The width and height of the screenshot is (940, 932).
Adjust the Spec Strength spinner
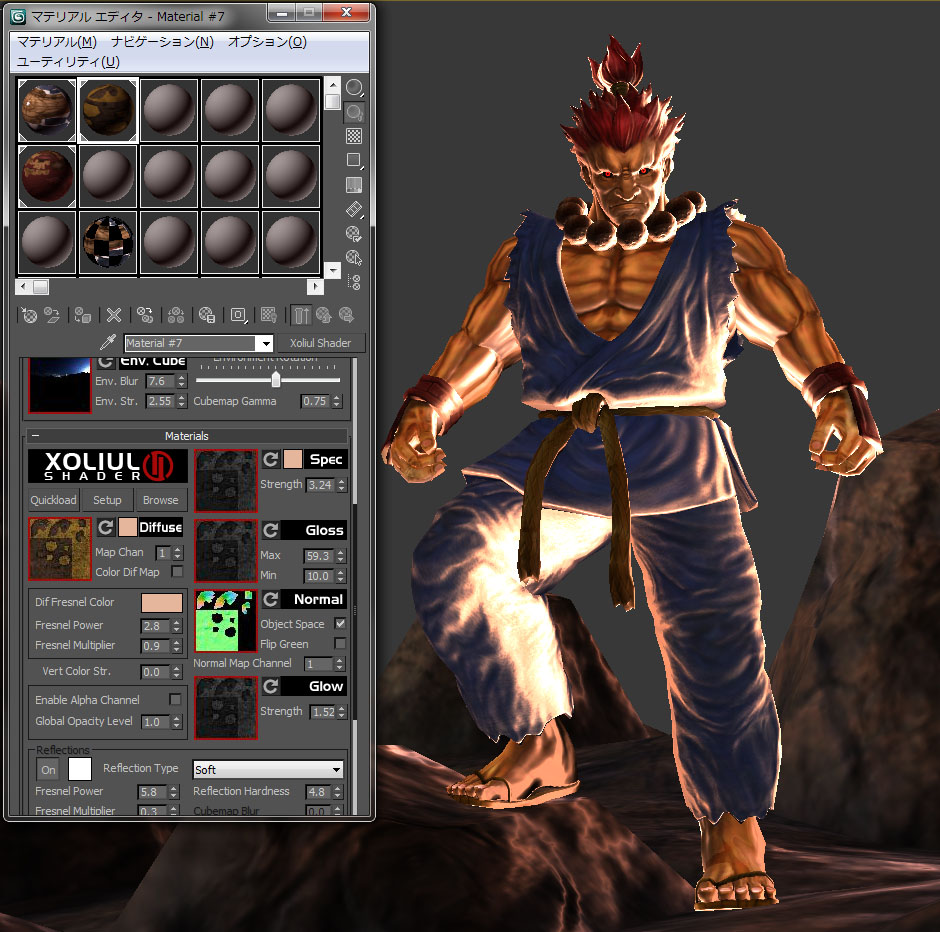point(341,485)
